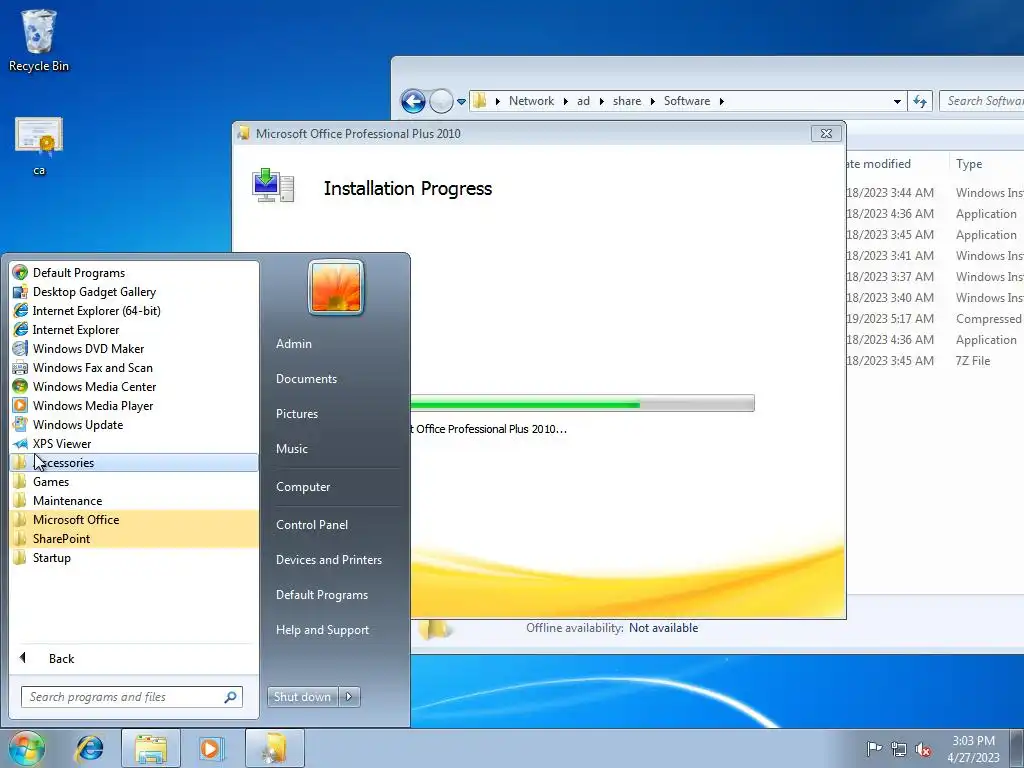This screenshot has width=1024, height=768.
Task: Click the network tray icon
Action: click(899, 749)
